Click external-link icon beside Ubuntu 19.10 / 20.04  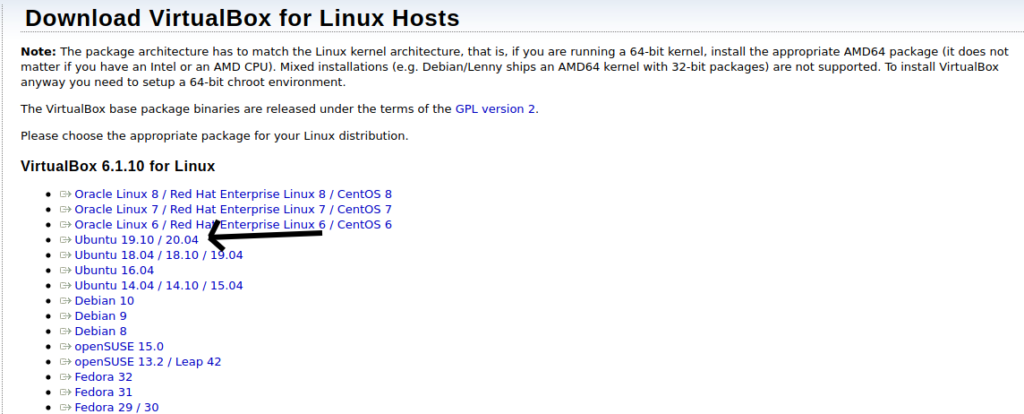[x=65, y=240]
